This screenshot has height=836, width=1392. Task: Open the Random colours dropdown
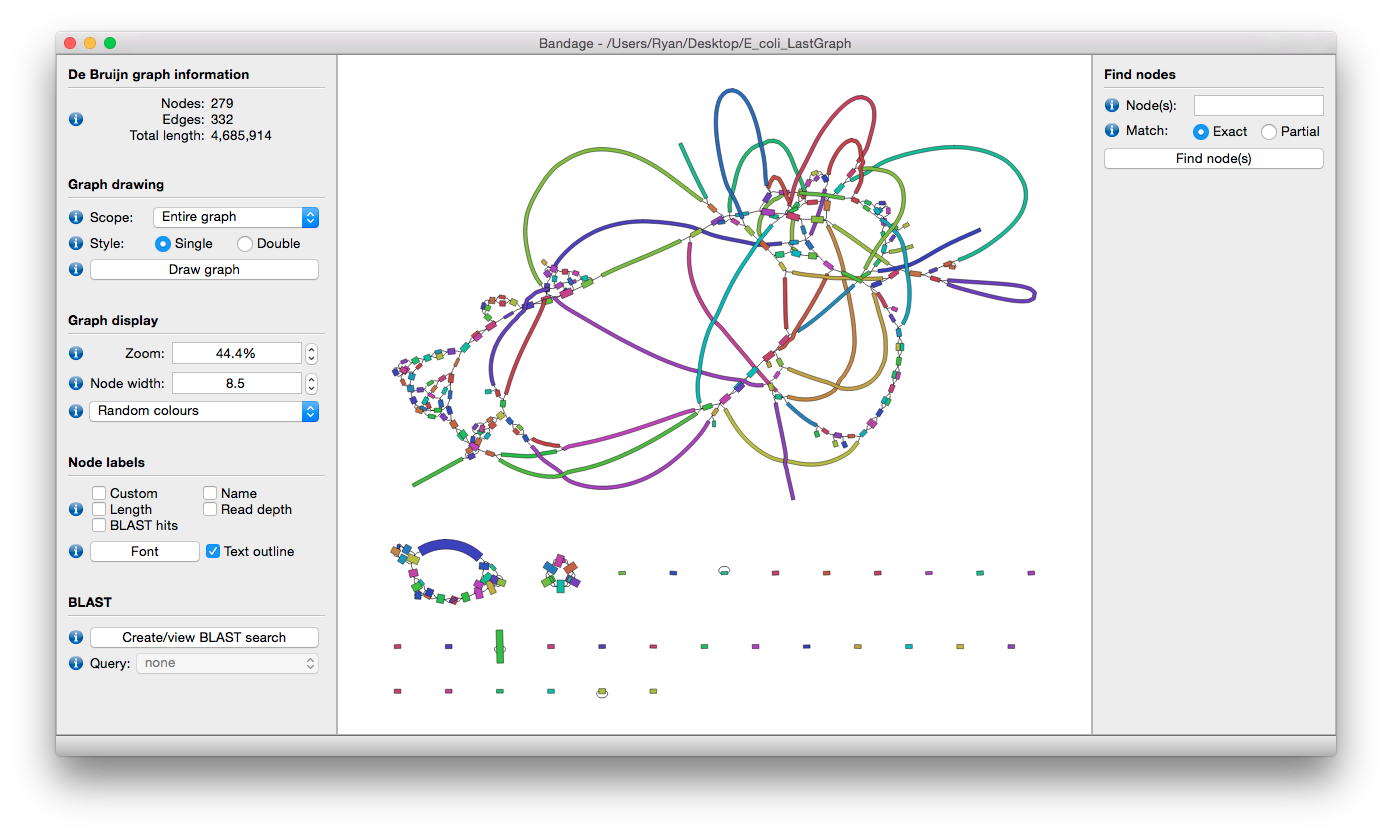(x=204, y=411)
